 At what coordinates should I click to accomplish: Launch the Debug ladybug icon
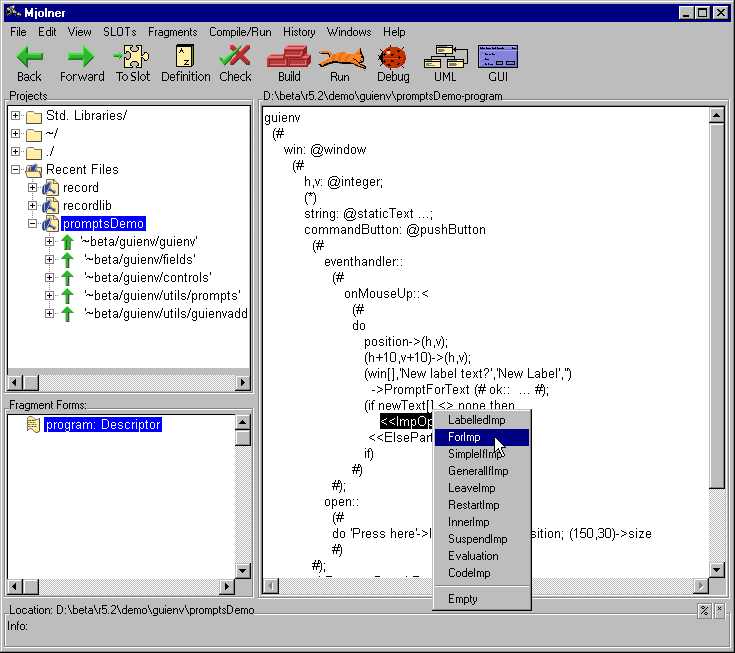[393, 57]
